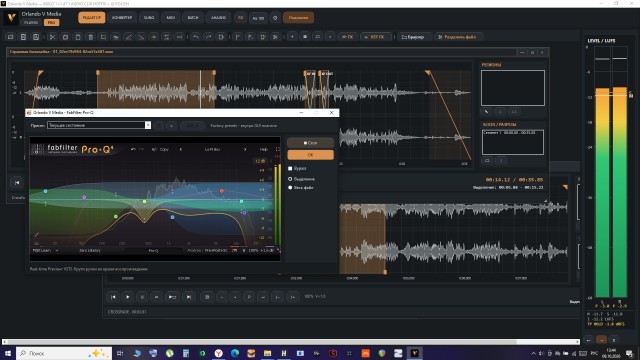Viewport: 640px width, 360px height.
Task: Click the Pro-Q undo arrow
Action: click(133, 149)
